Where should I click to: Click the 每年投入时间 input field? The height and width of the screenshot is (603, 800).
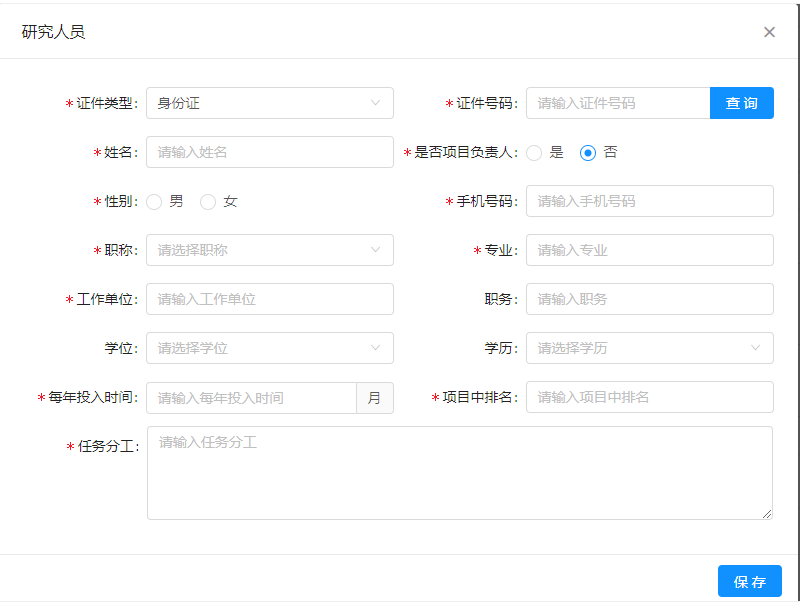pyautogui.click(x=250, y=397)
